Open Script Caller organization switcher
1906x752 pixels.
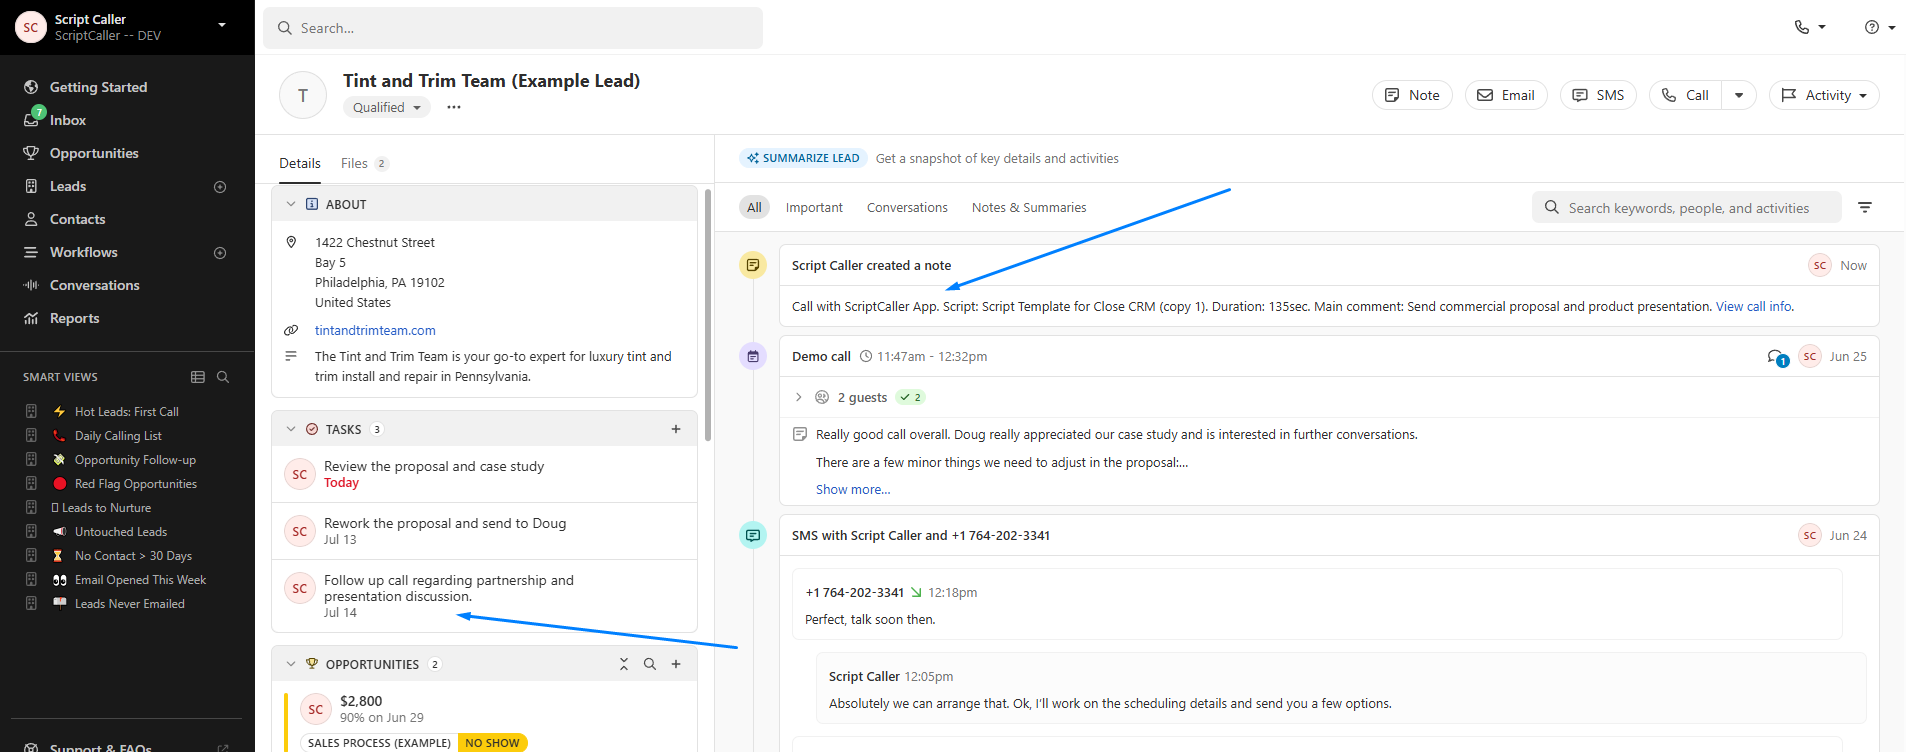(x=127, y=27)
